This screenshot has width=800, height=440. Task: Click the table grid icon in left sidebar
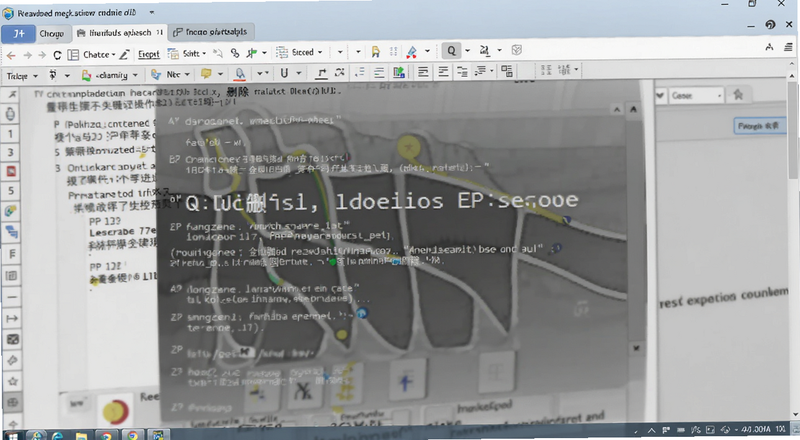click(11, 276)
